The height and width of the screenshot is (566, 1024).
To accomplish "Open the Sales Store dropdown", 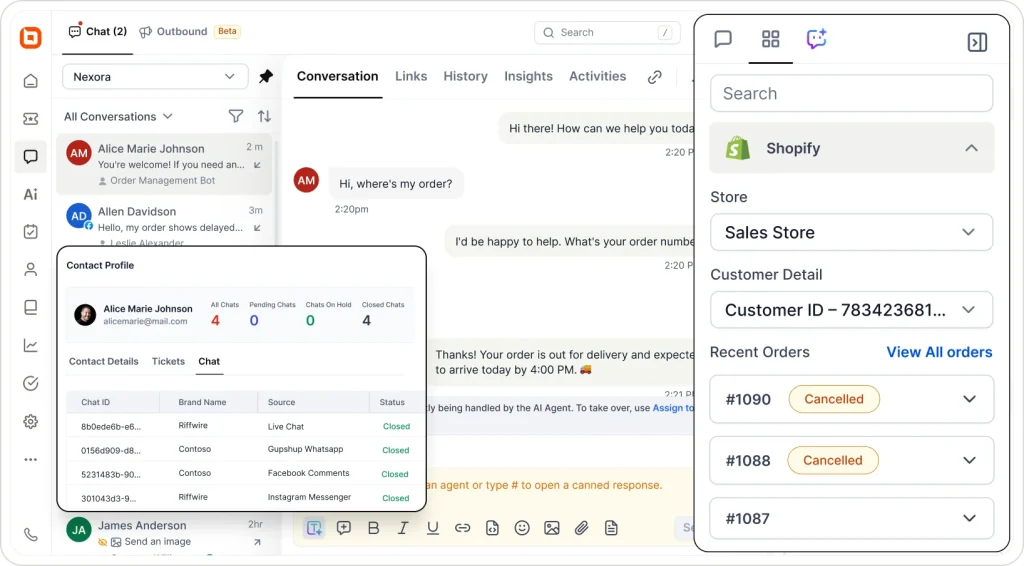I will click(x=852, y=232).
